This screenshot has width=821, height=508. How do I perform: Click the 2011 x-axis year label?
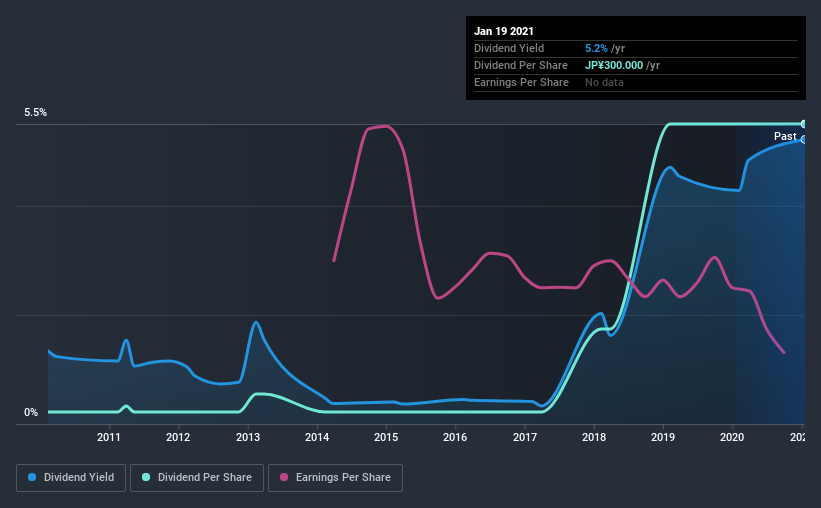tap(109, 437)
